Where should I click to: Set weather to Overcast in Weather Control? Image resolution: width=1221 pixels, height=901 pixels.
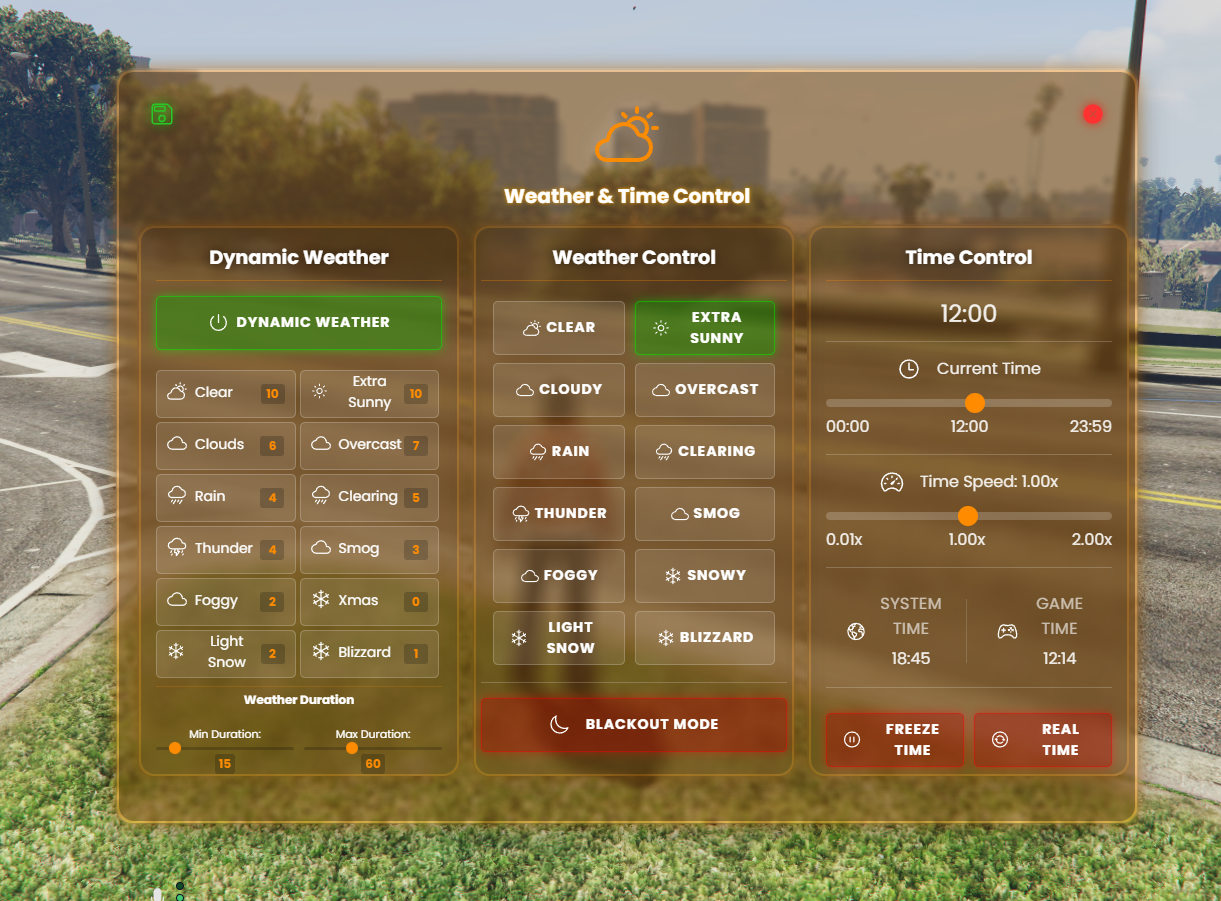click(705, 389)
